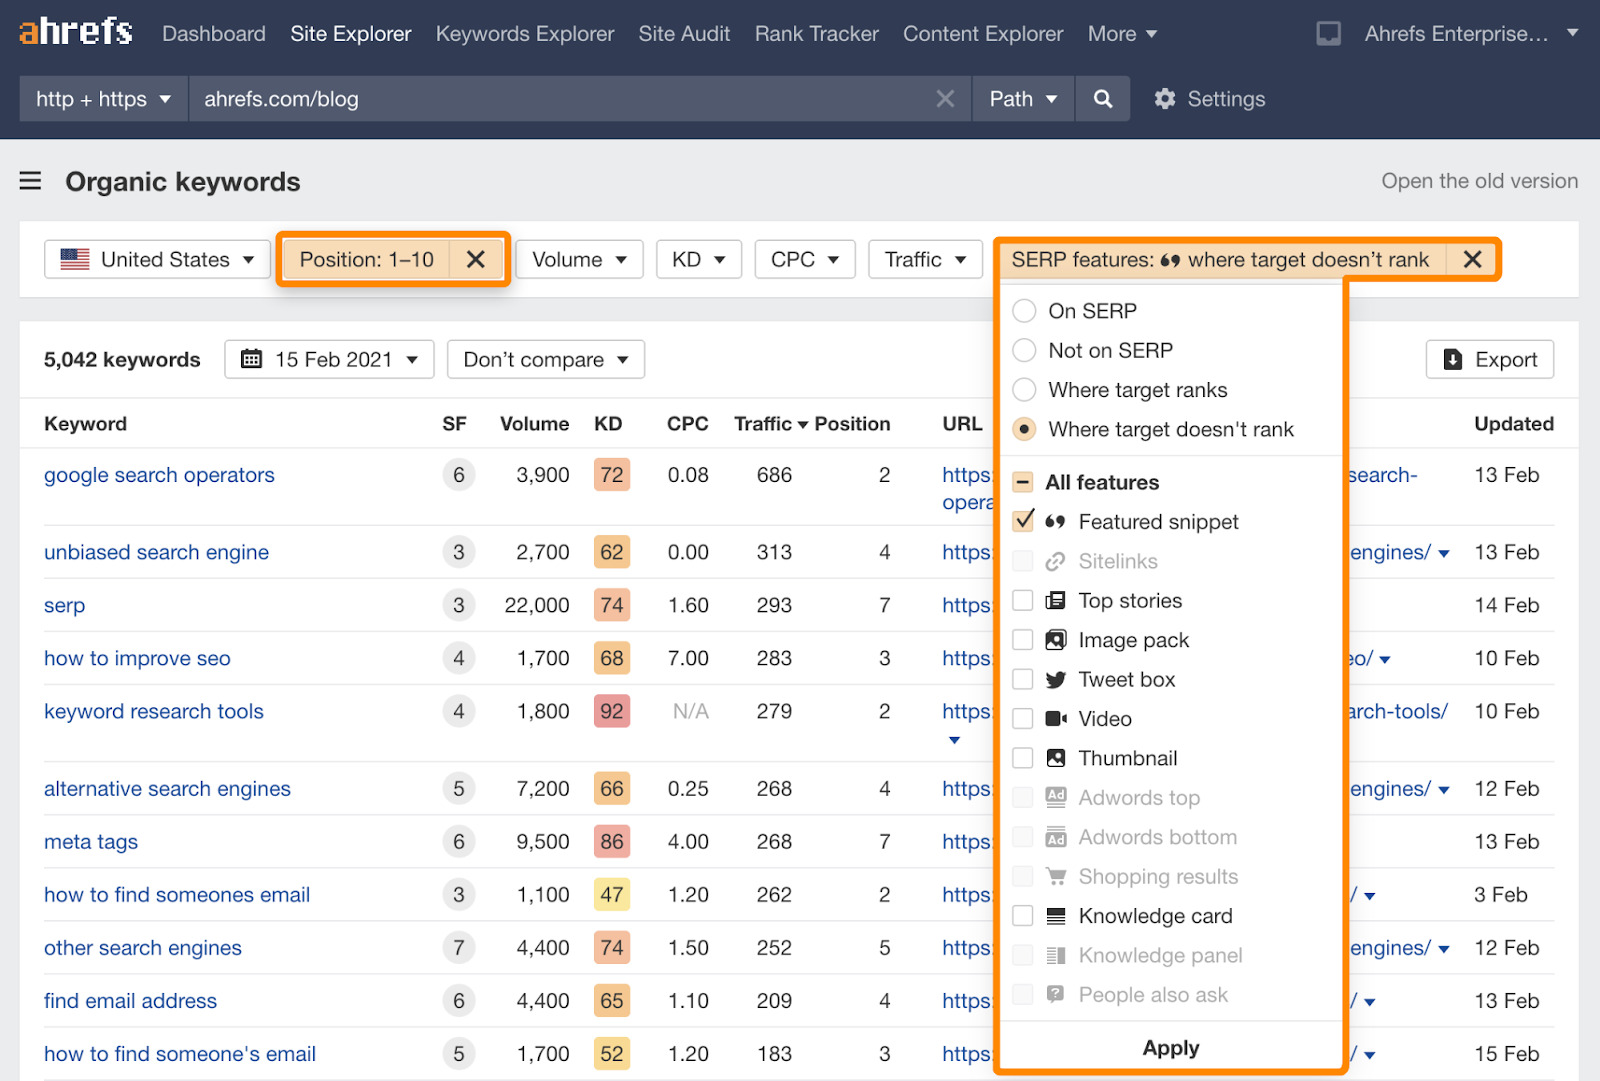The image size is (1600, 1081).
Task: Click the Ahrefs logo
Action: [76, 32]
